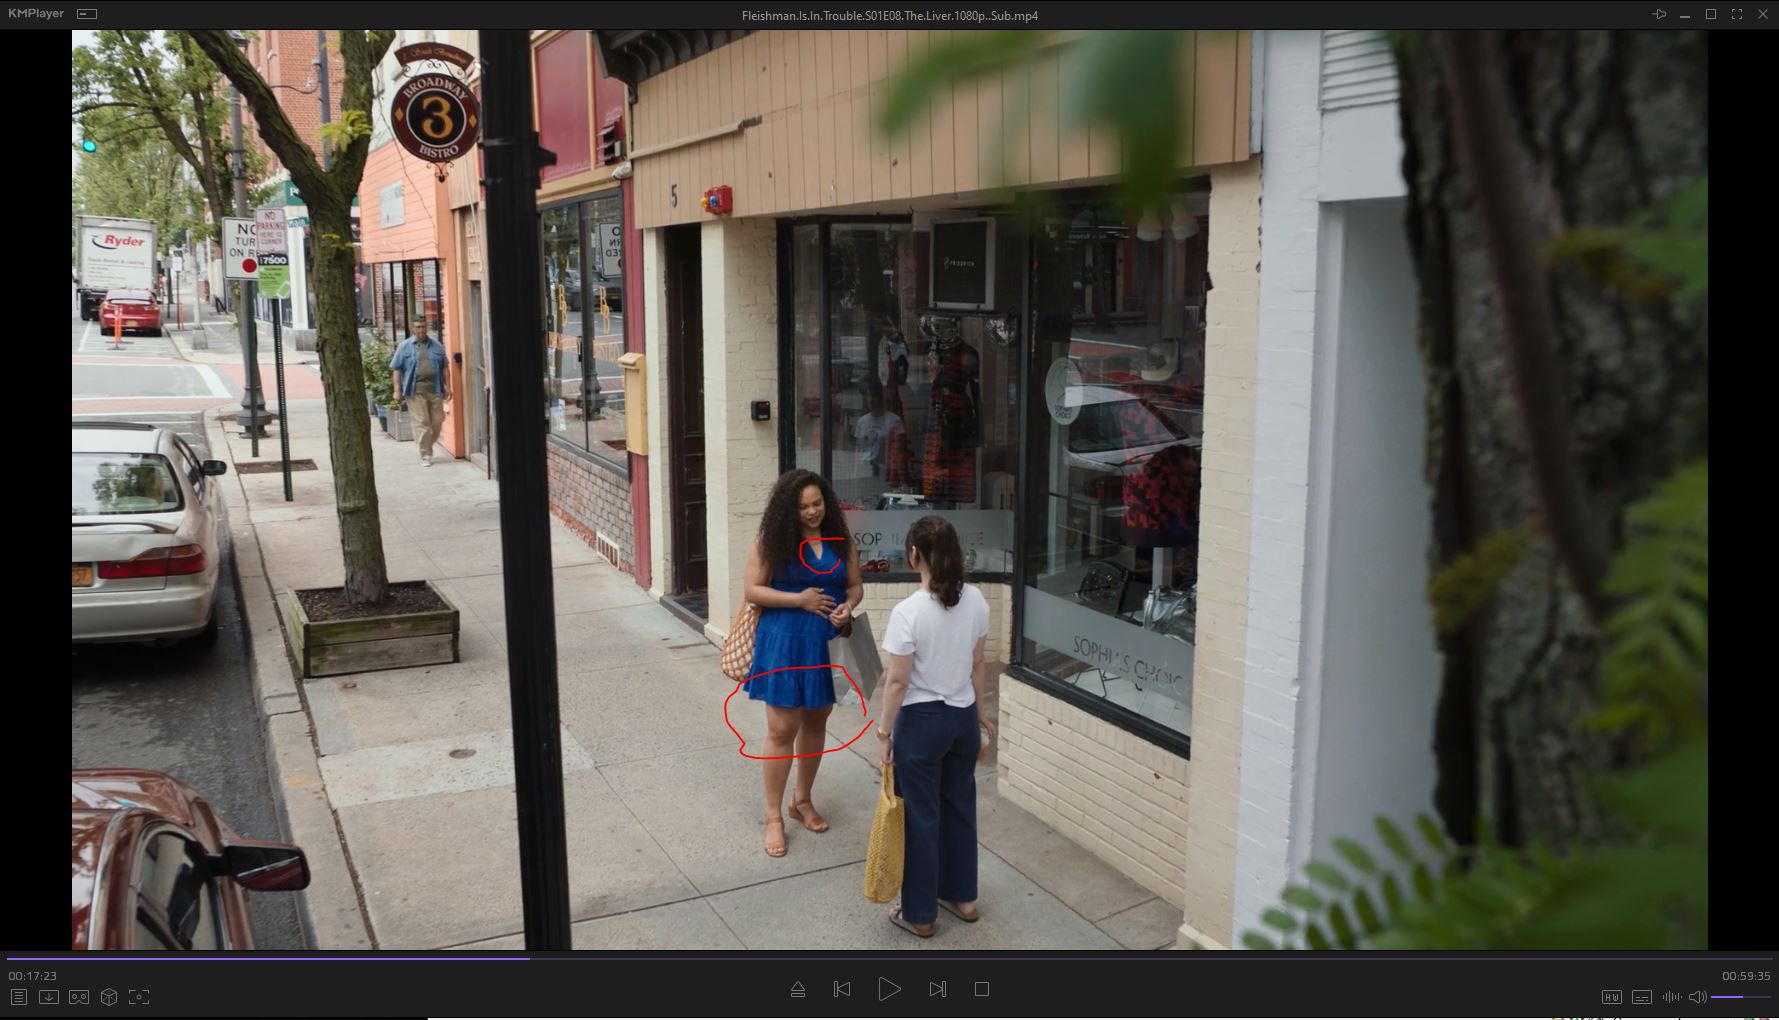Skip to the next track
The height and width of the screenshot is (1020, 1779).
point(937,989)
